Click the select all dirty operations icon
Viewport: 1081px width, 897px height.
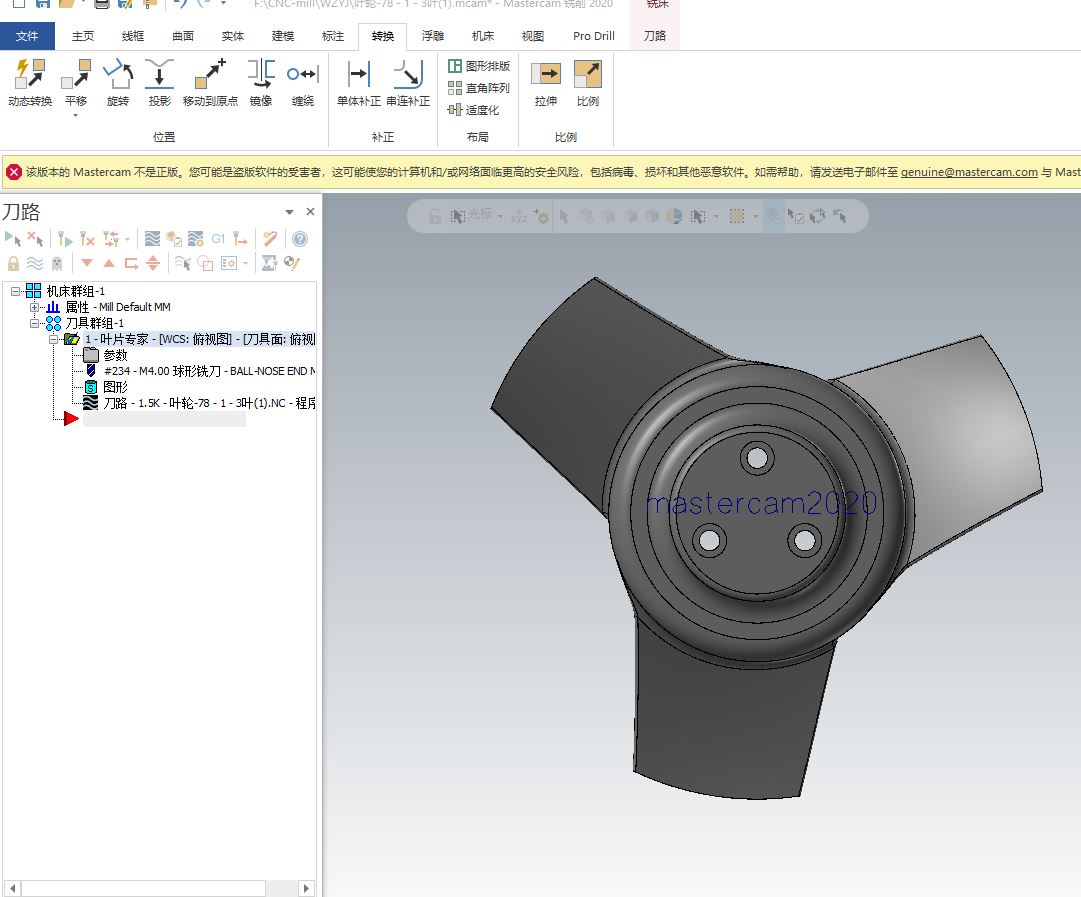pos(35,239)
